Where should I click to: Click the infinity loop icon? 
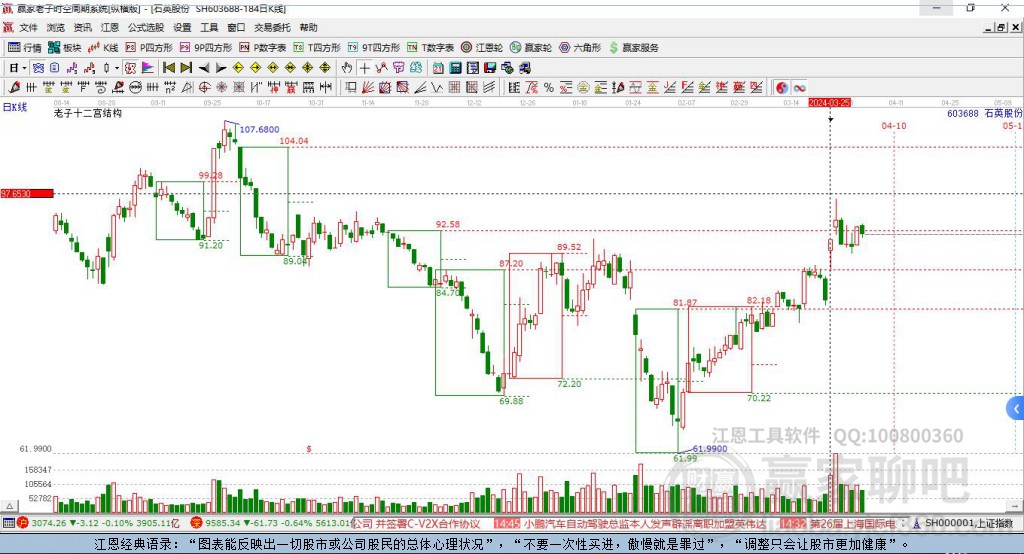pos(799,88)
